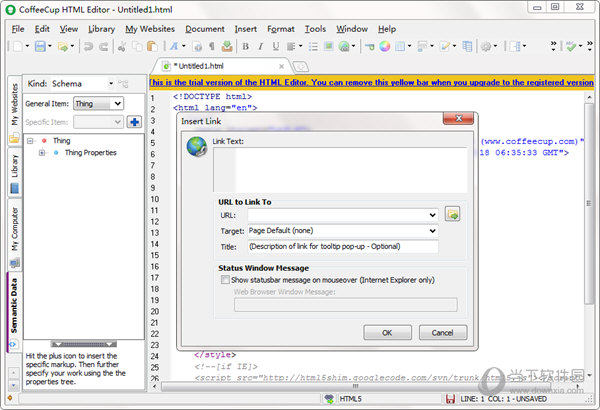Open the Help menu

[x=387, y=29]
